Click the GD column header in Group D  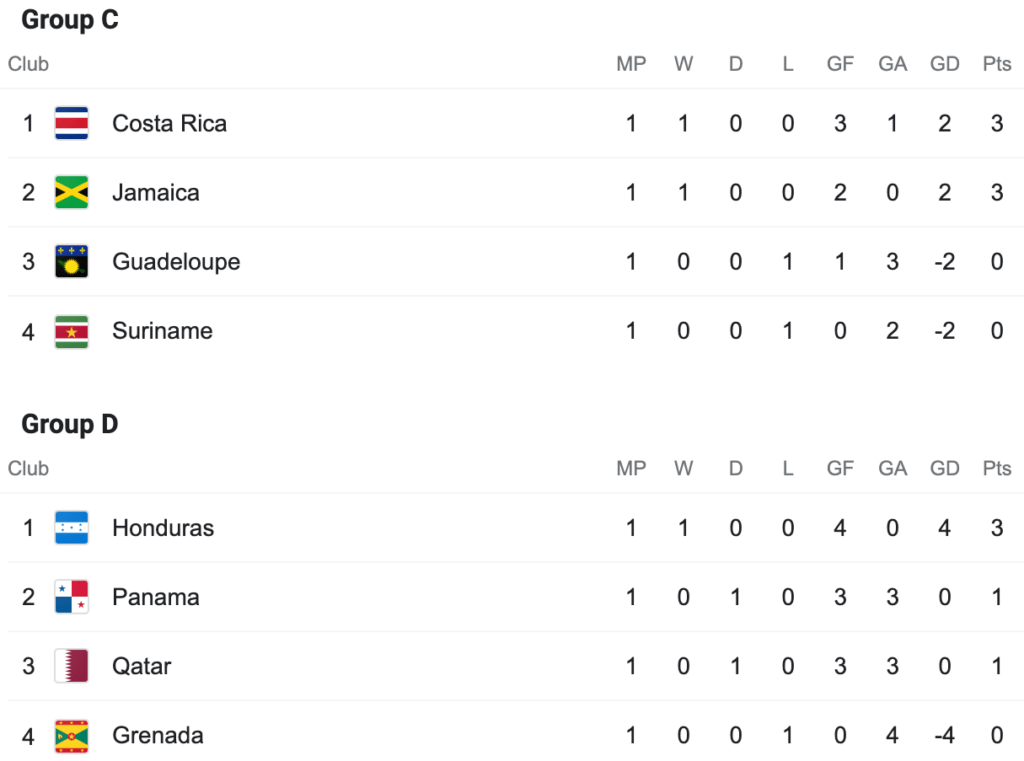pos(944,468)
